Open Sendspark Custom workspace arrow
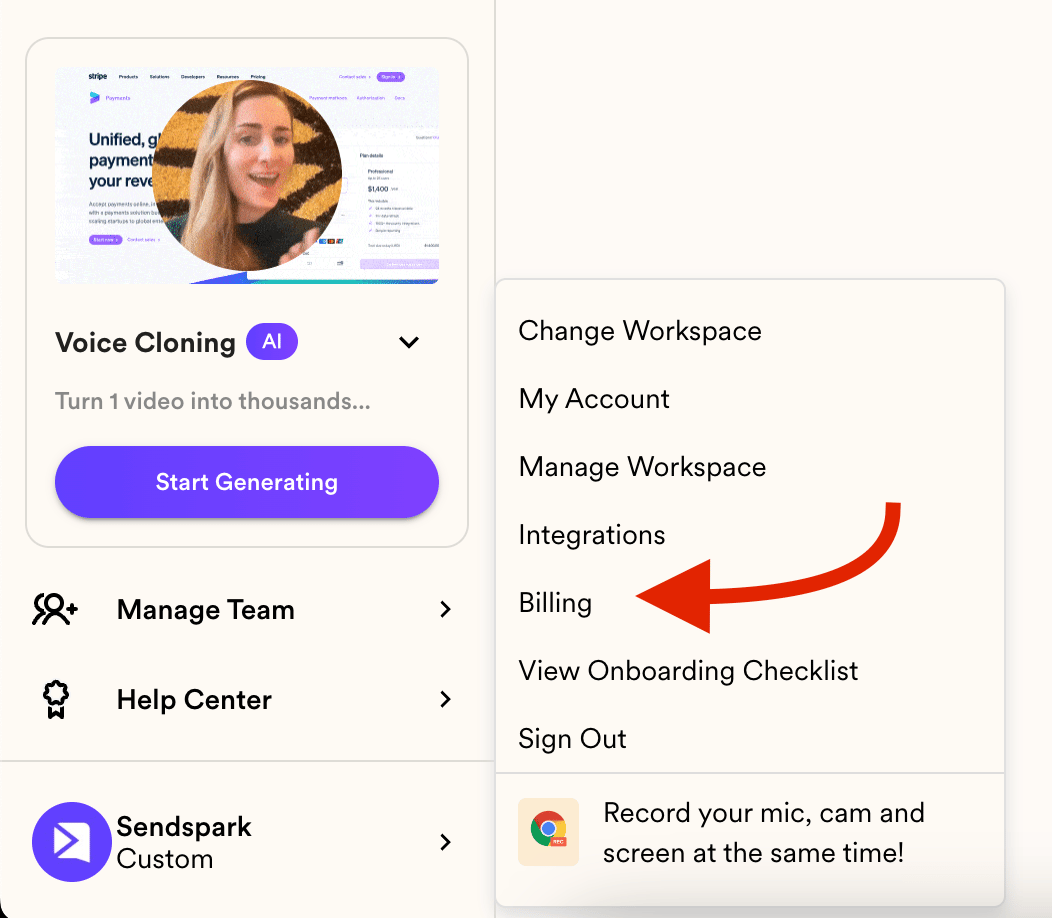The width and height of the screenshot is (1052, 918). [445, 842]
